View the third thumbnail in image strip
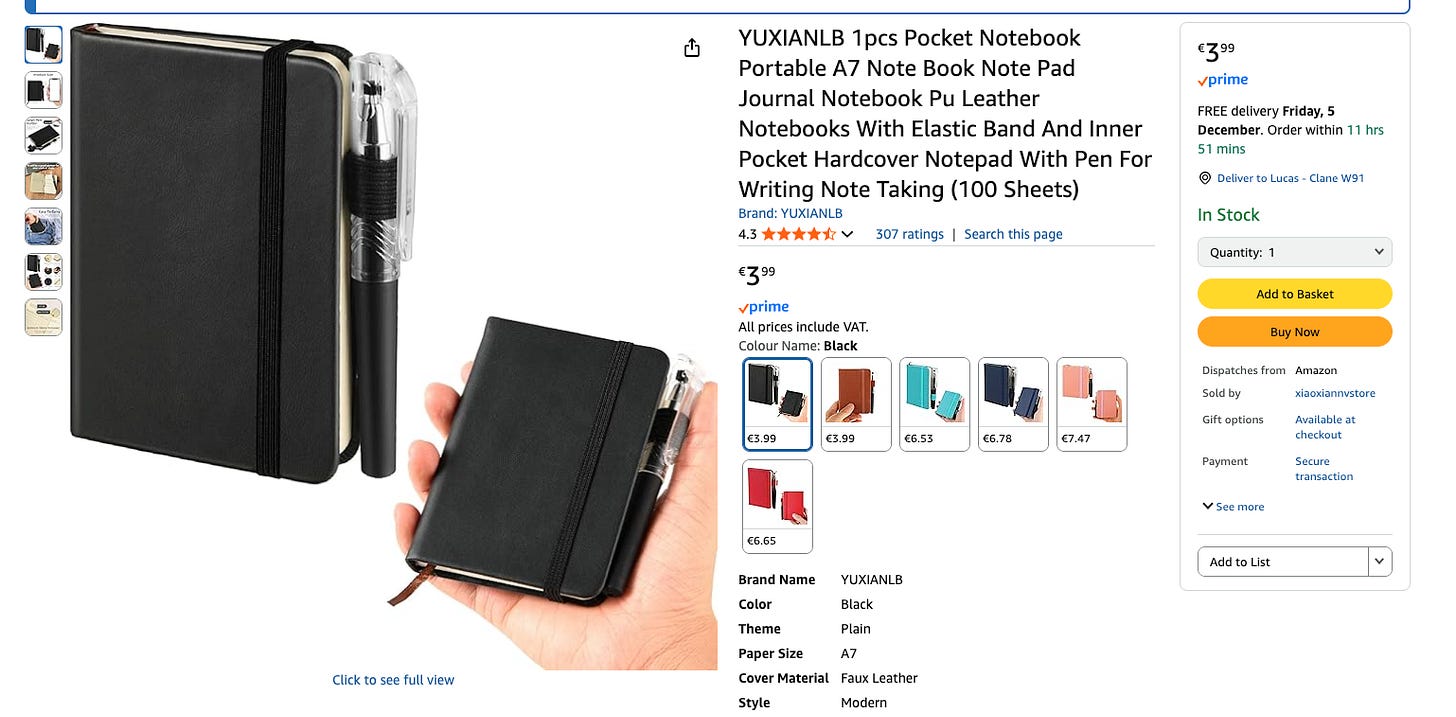The image size is (1456, 717). (x=44, y=136)
